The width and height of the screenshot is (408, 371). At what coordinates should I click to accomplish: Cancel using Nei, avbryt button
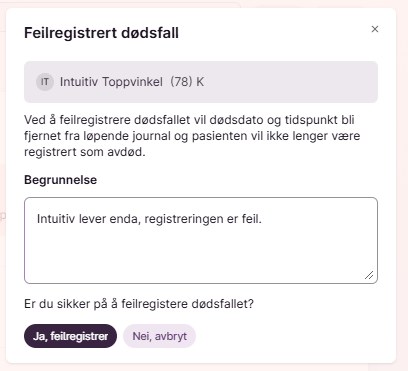coord(160,336)
